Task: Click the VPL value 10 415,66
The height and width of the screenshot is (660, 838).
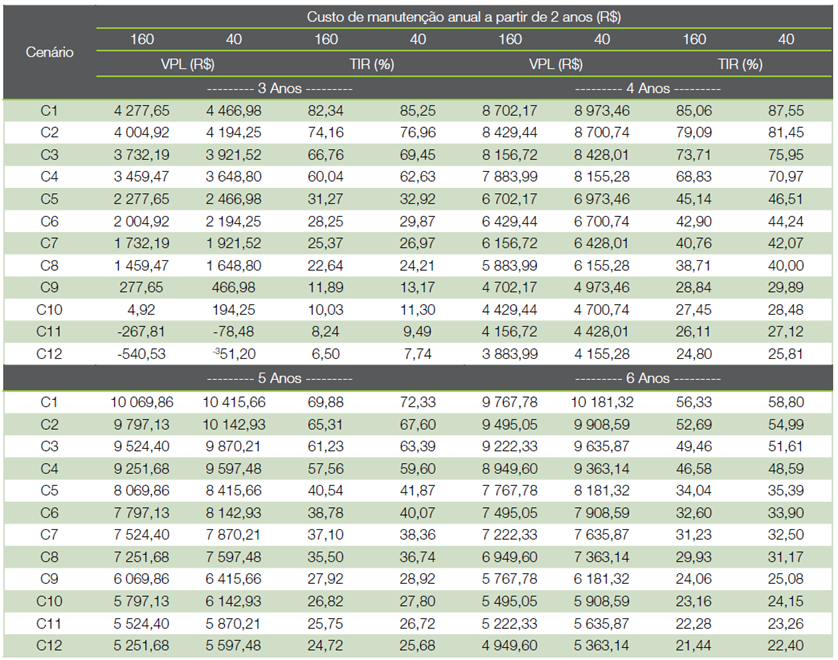Action: pos(234,402)
